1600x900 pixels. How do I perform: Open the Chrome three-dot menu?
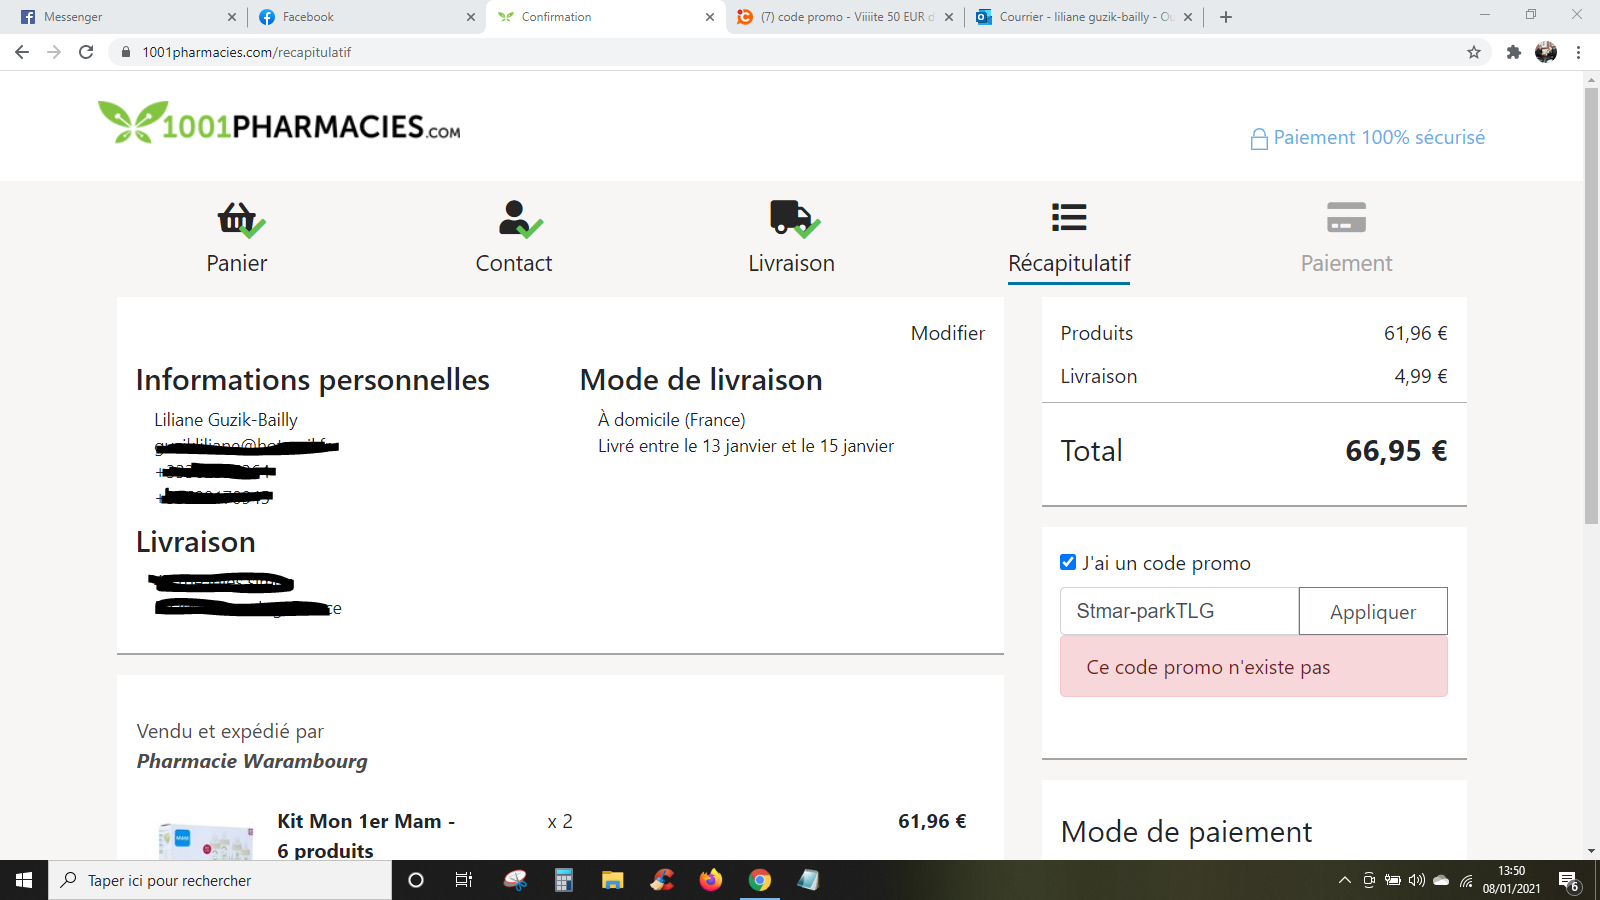pyautogui.click(x=1579, y=52)
